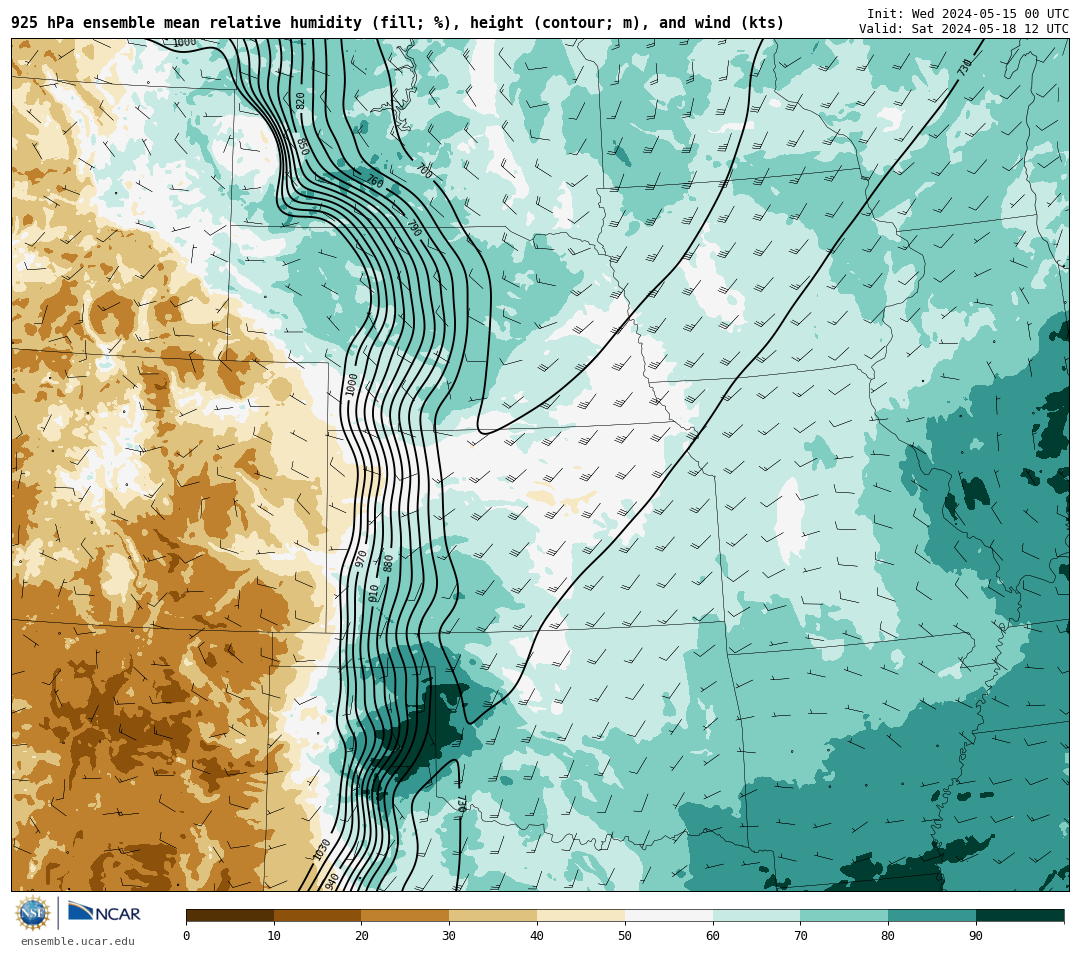This screenshot has height=954, width=1080.
Task: Click the colorbar tick label 0
Action: point(187,935)
